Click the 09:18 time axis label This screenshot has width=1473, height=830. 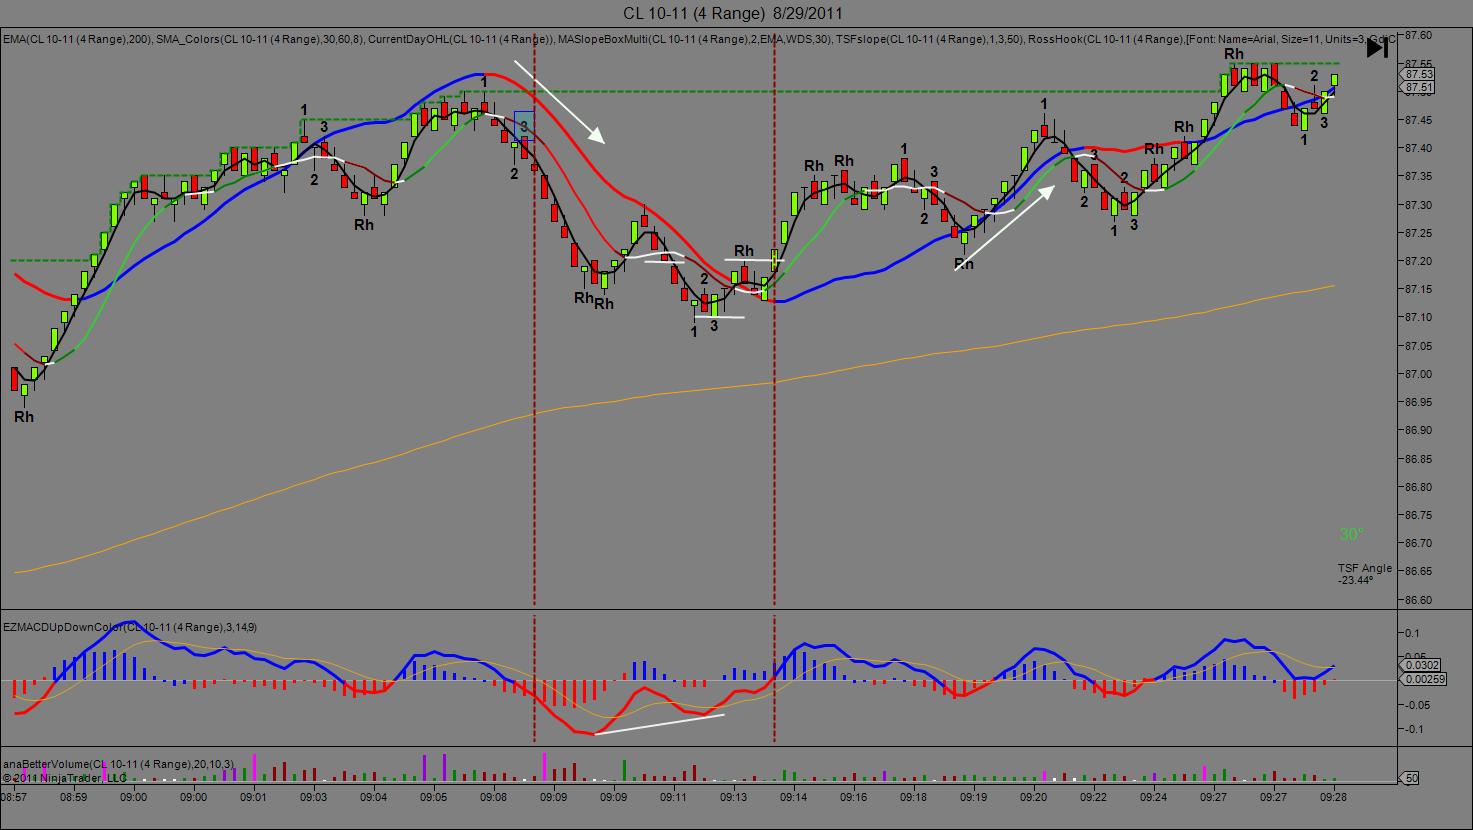(x=913, y=798)
